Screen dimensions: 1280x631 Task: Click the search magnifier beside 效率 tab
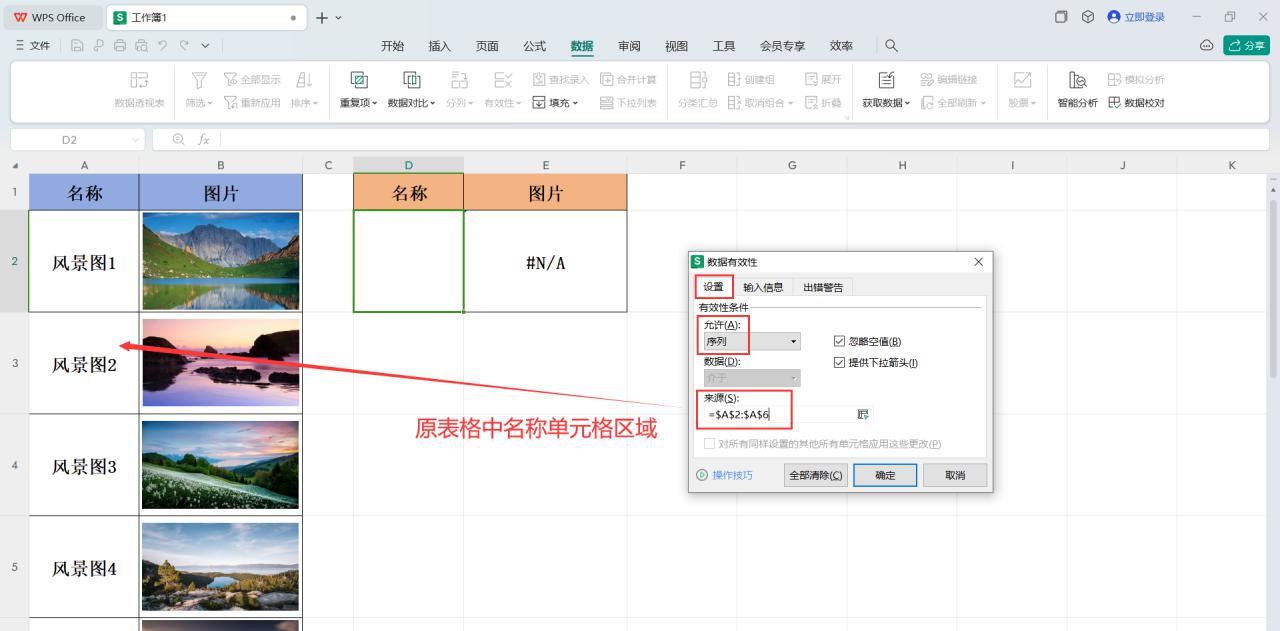click(891, 46)
